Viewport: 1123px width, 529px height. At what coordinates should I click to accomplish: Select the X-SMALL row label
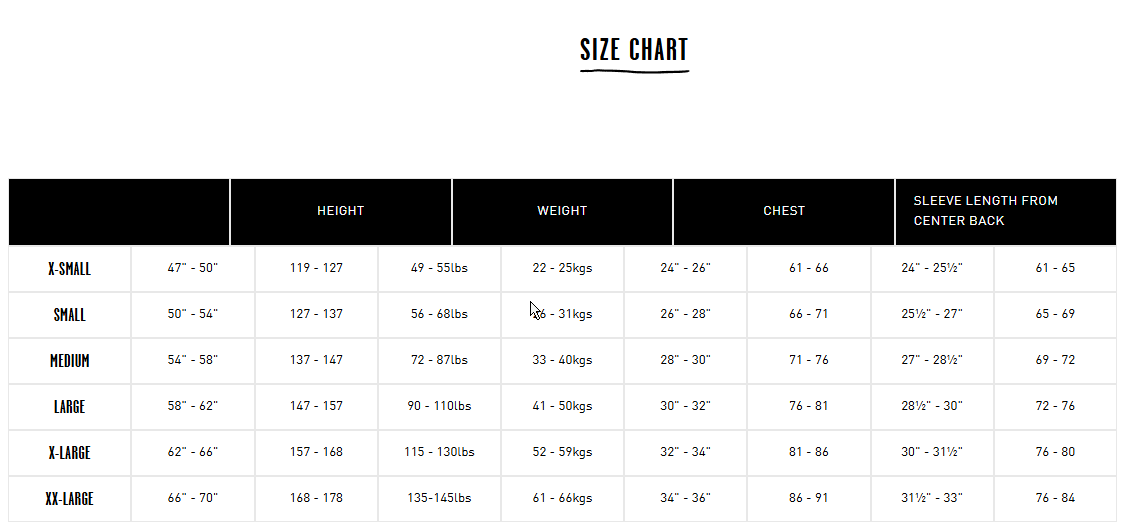point(69,269)
